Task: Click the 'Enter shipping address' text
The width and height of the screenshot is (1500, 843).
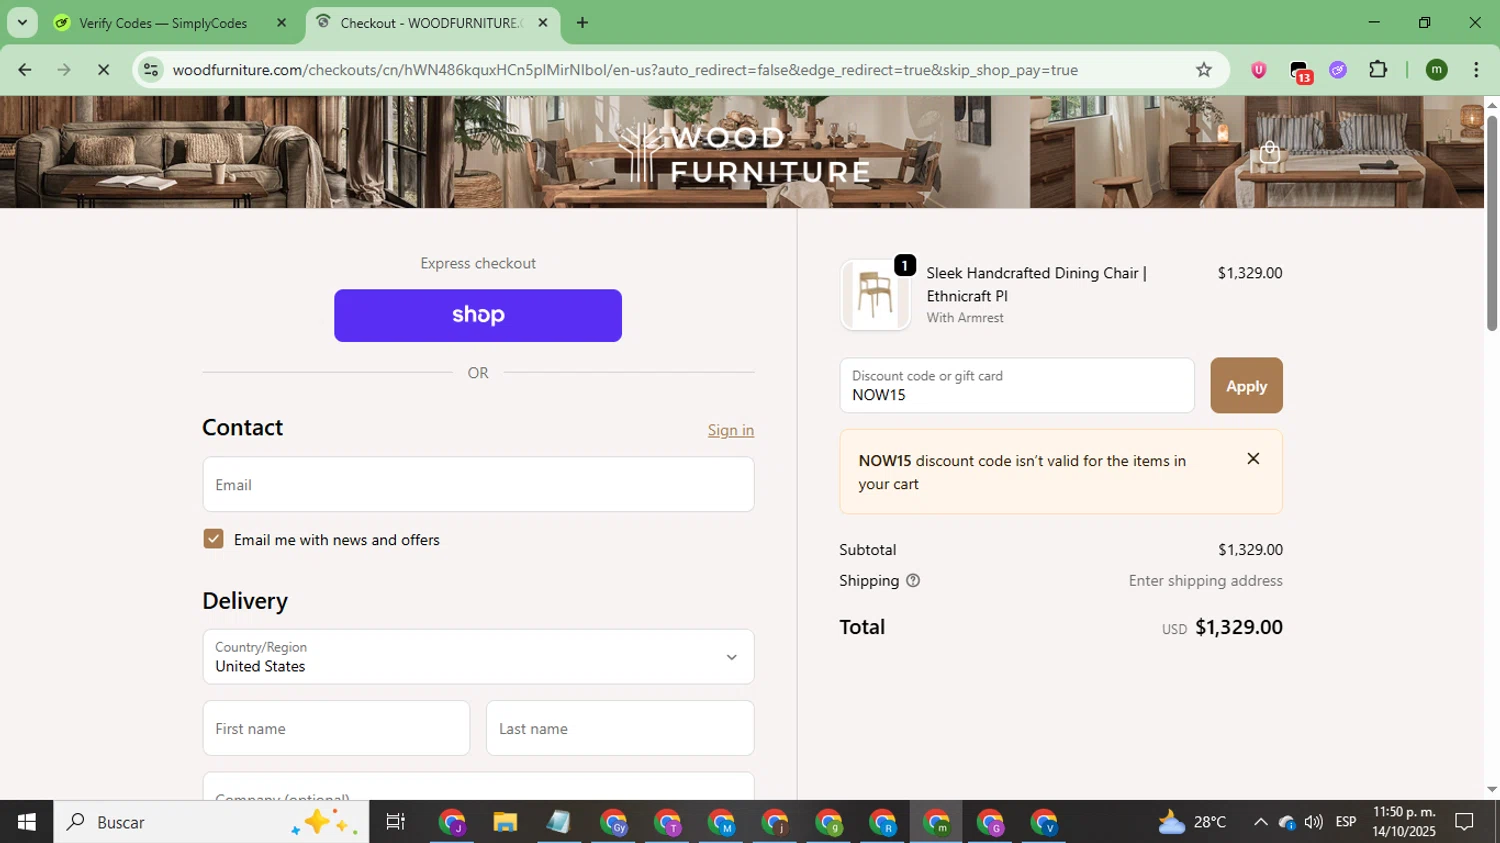Action: click(1205, 581)
